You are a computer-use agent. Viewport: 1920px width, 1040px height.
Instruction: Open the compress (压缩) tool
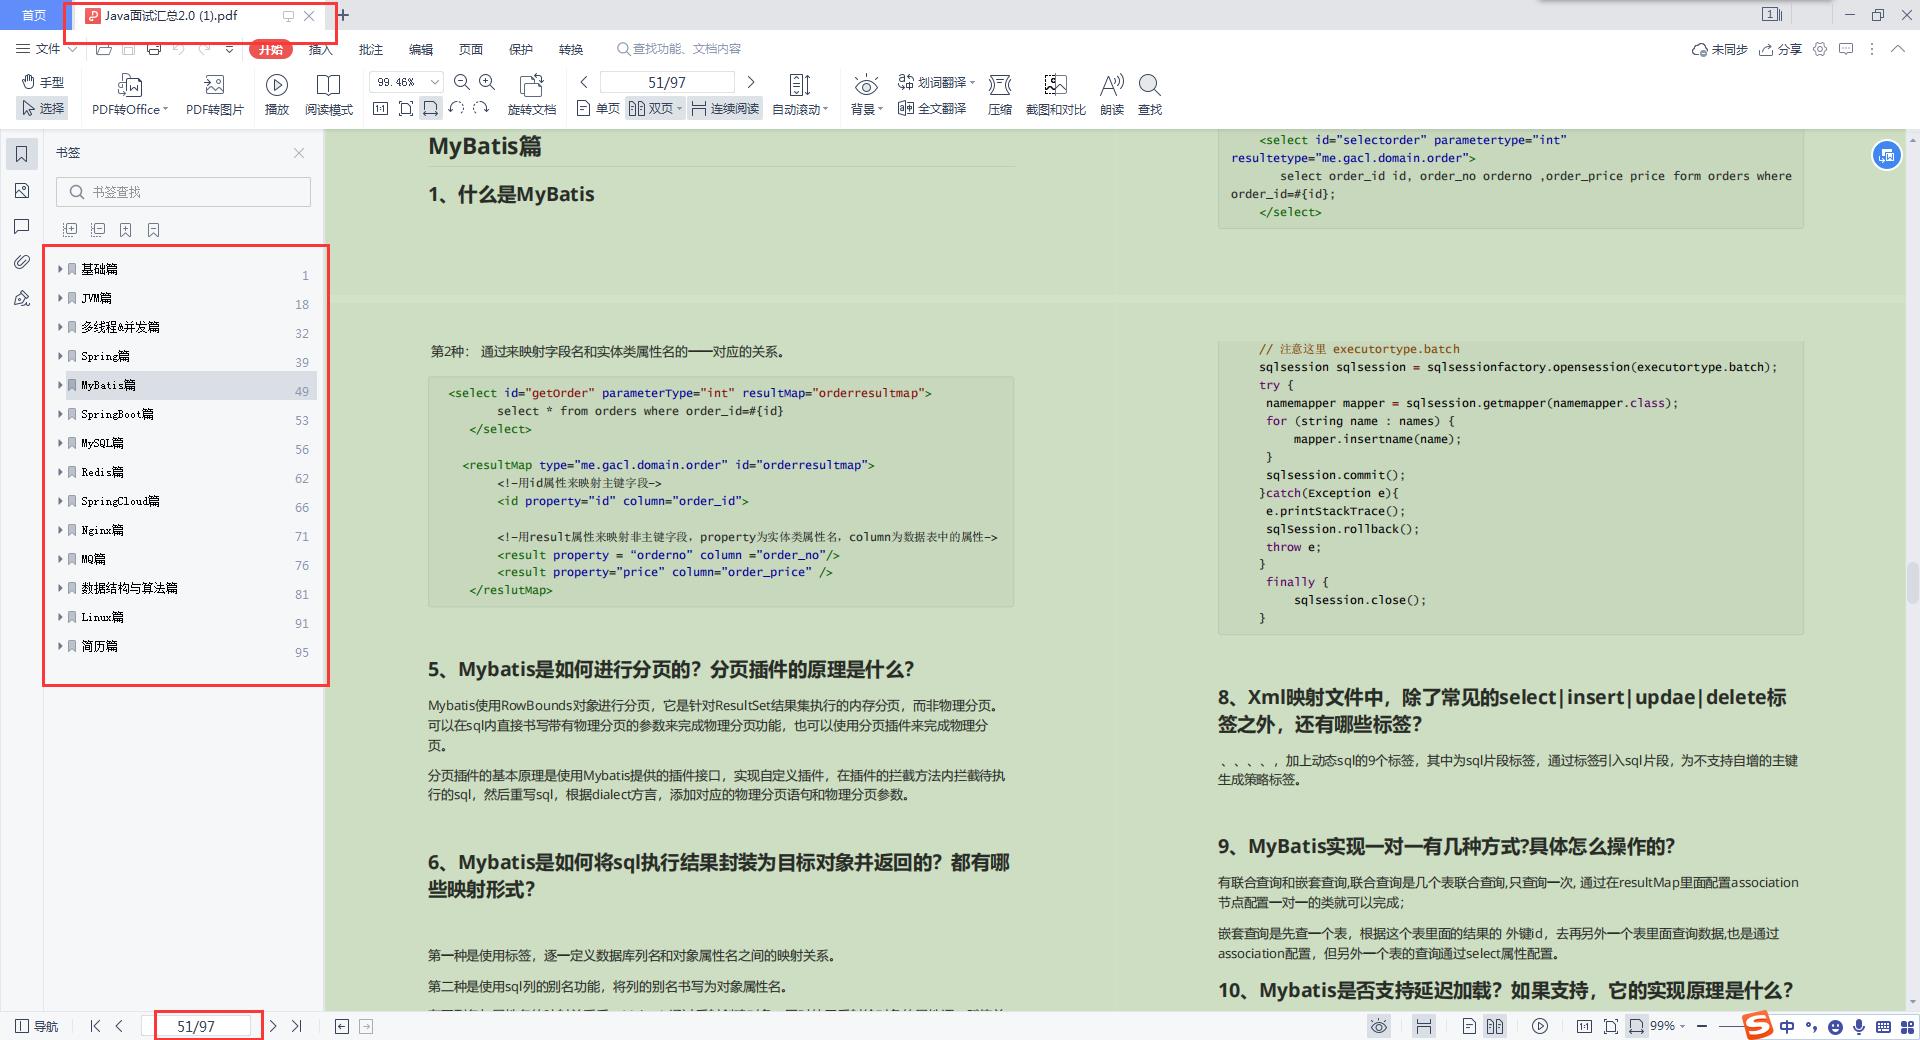click(1000, 95)
